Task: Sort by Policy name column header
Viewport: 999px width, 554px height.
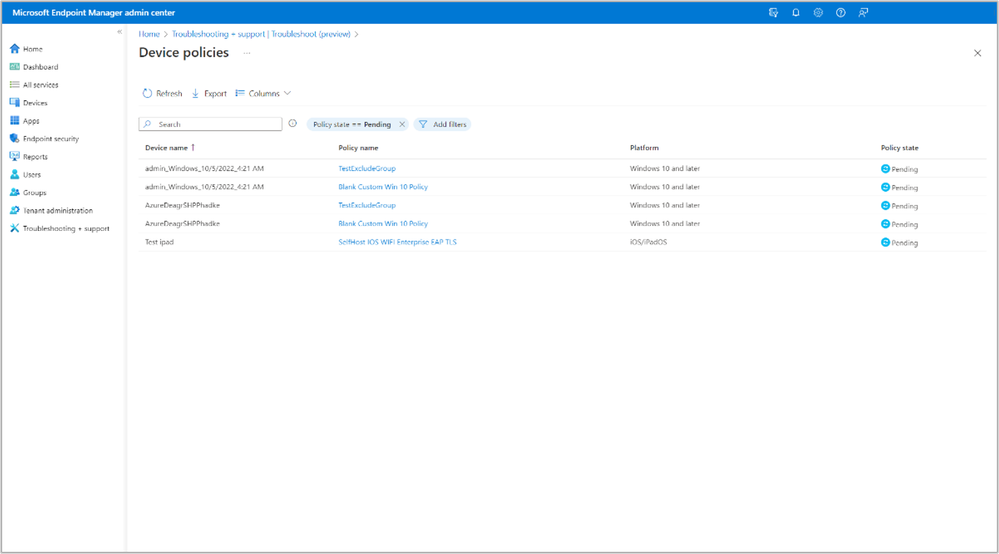Action: [358, 148]
